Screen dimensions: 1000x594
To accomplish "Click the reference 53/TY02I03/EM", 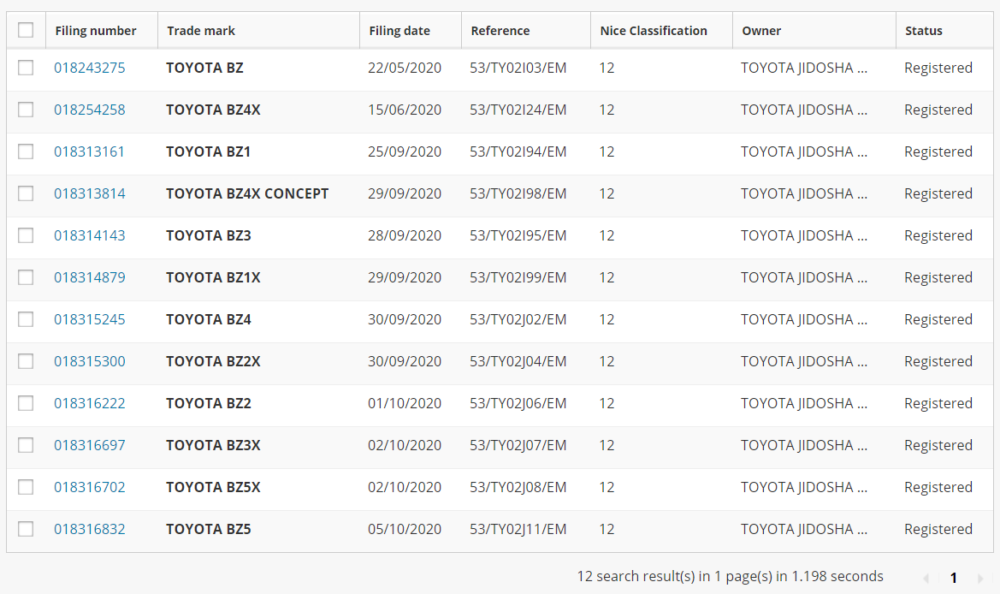I will (x=518, y=68).
